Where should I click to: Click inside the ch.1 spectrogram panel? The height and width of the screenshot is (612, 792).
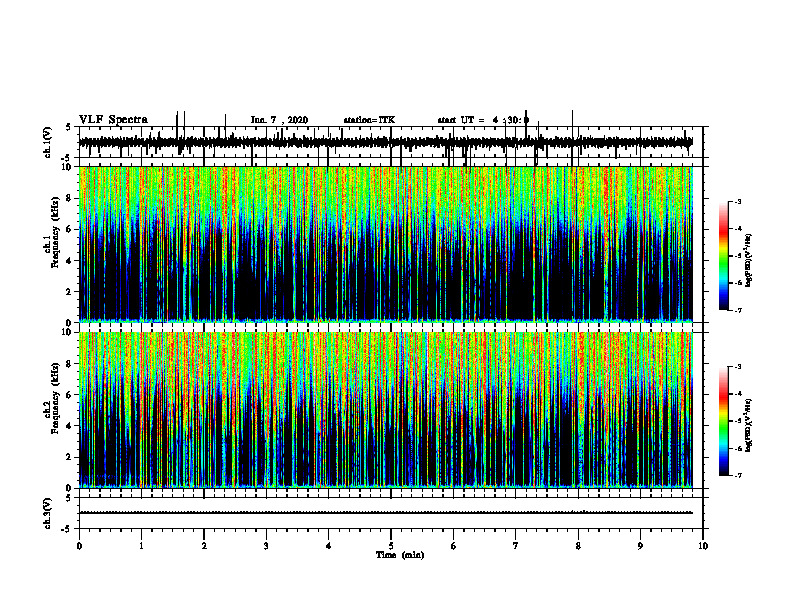tap(386, 244)
